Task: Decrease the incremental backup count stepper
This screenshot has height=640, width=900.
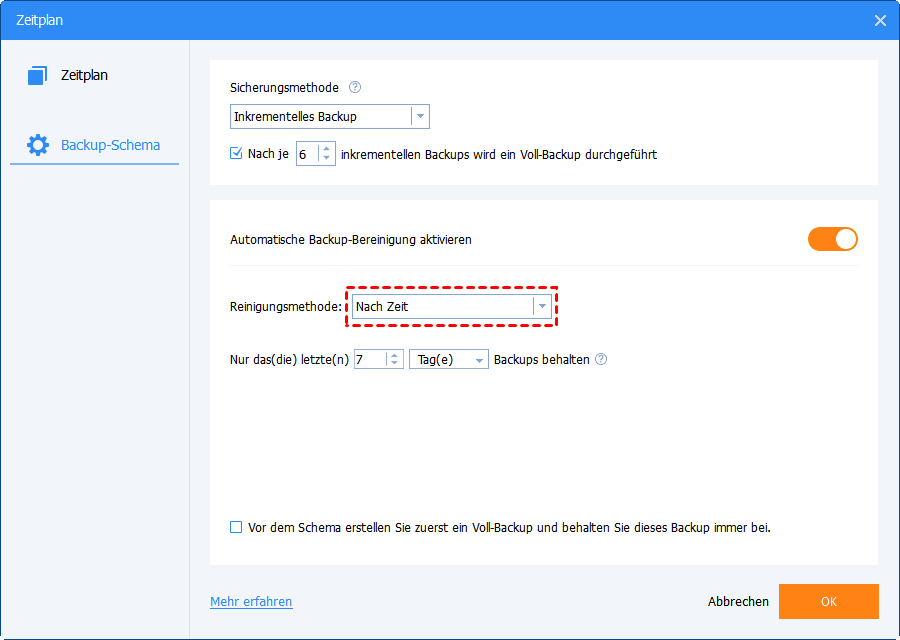Action: click(x=326, y=159)
